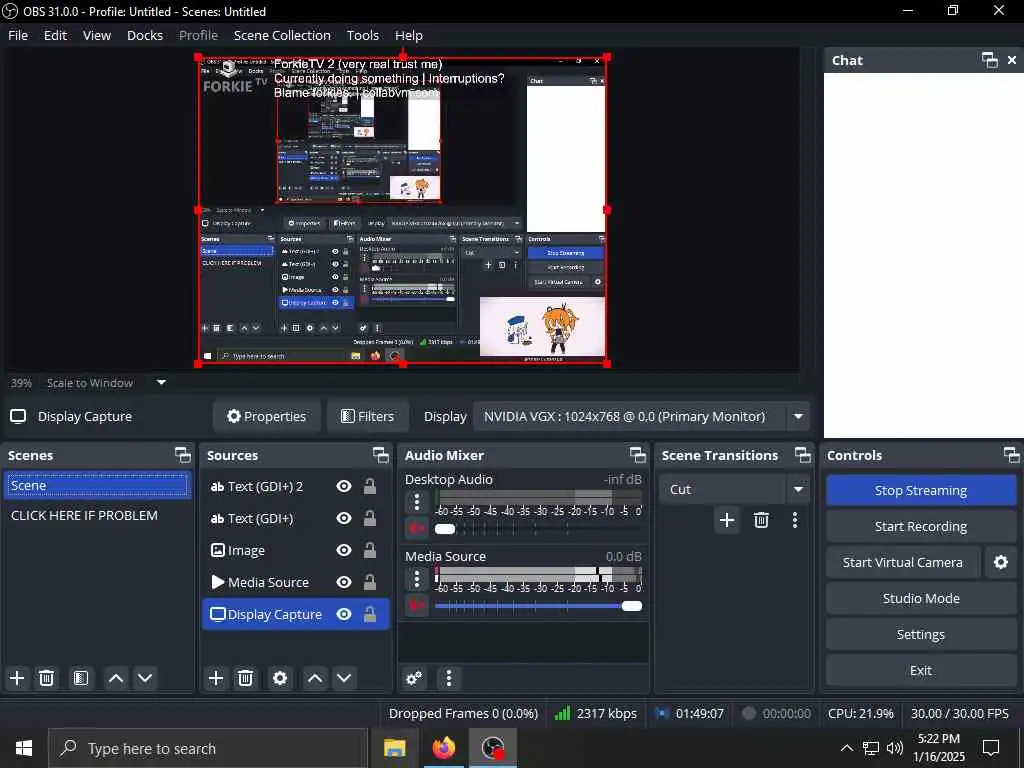The image size is (1024, 768).
Task: Toggle the lock on Media Source
Action: 370,583
